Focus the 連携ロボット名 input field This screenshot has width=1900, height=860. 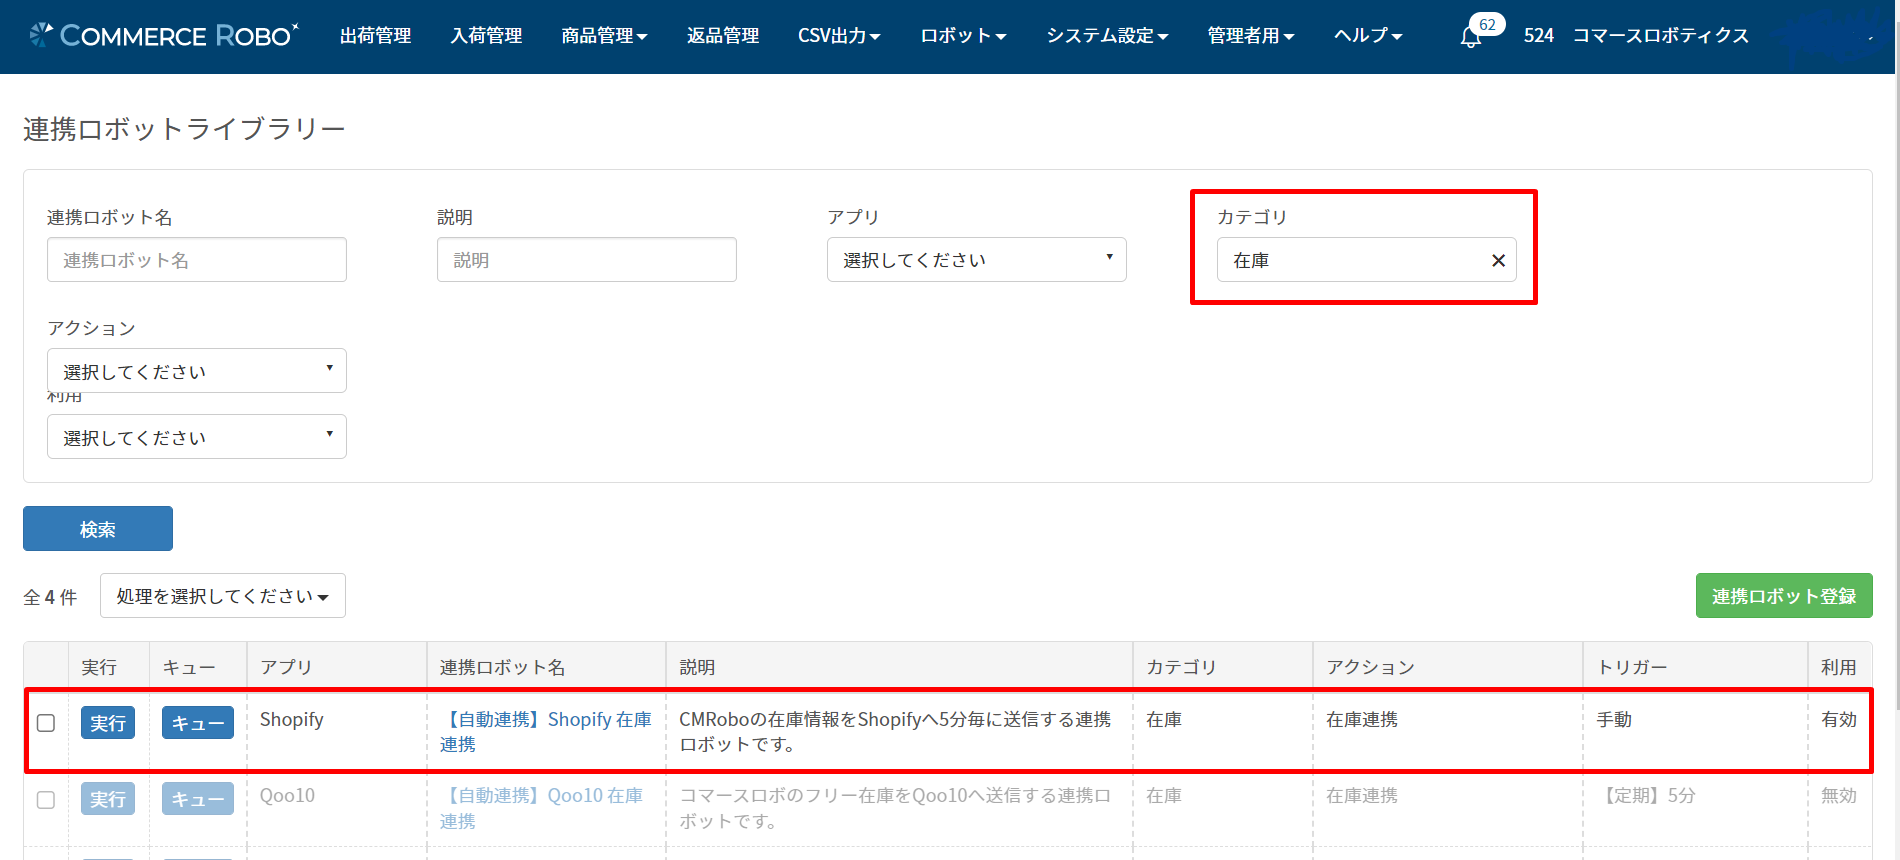(x=196, y=260)
